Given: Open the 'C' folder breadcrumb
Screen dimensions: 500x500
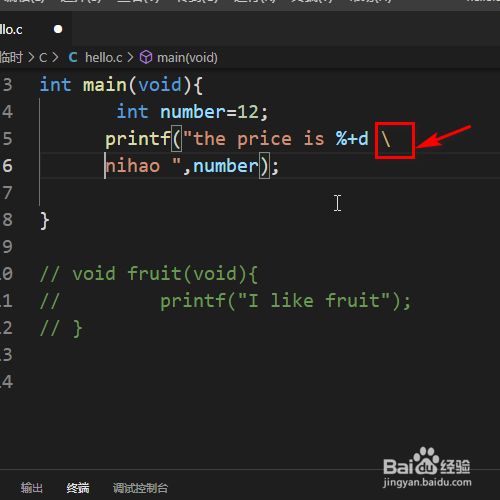Looking at the screenshot, I should [43, 58].
